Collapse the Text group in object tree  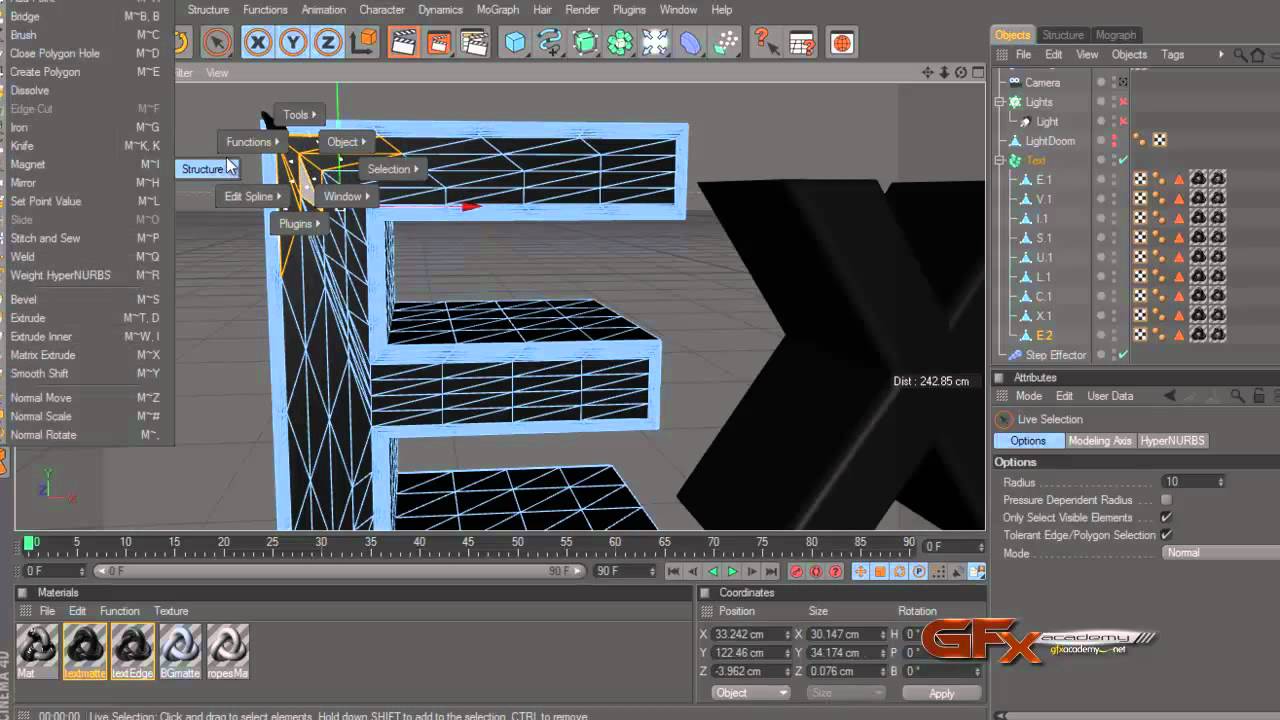tap(999, 160)
